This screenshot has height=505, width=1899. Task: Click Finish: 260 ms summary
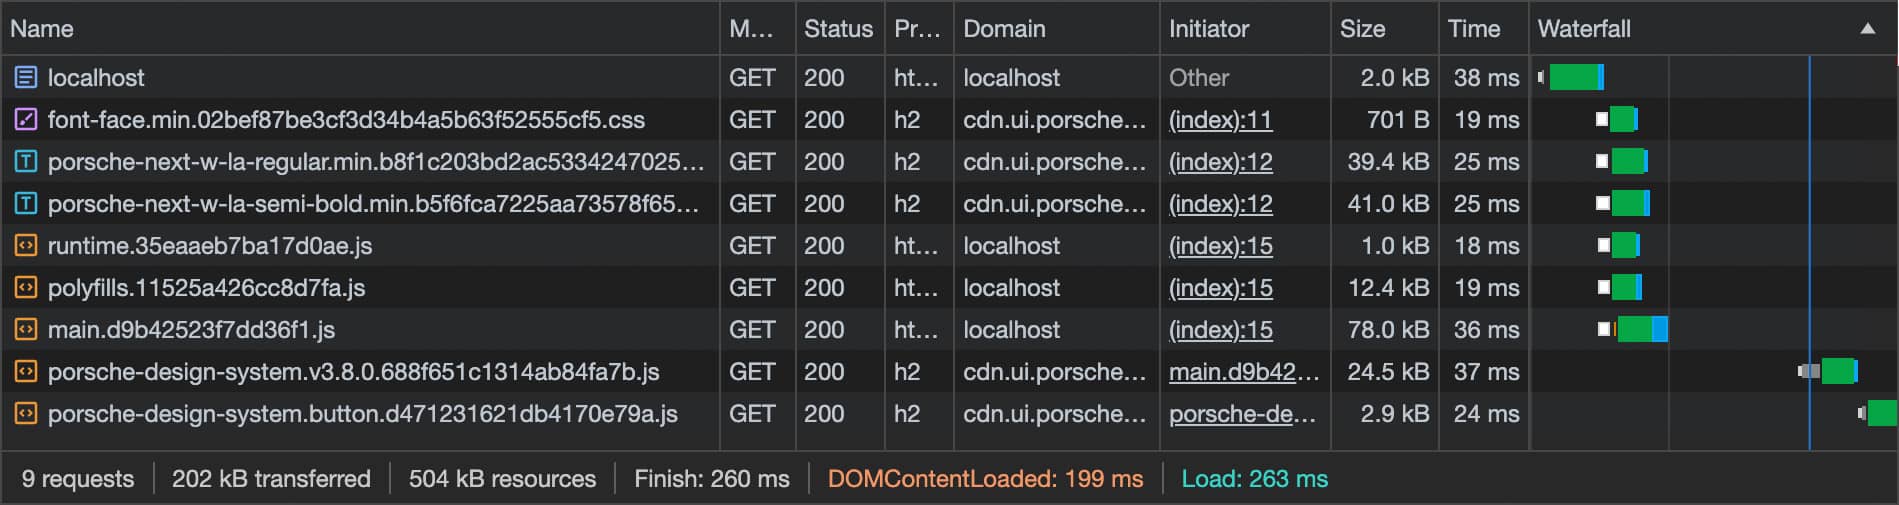pyautogui.click(x=712, y=479)
